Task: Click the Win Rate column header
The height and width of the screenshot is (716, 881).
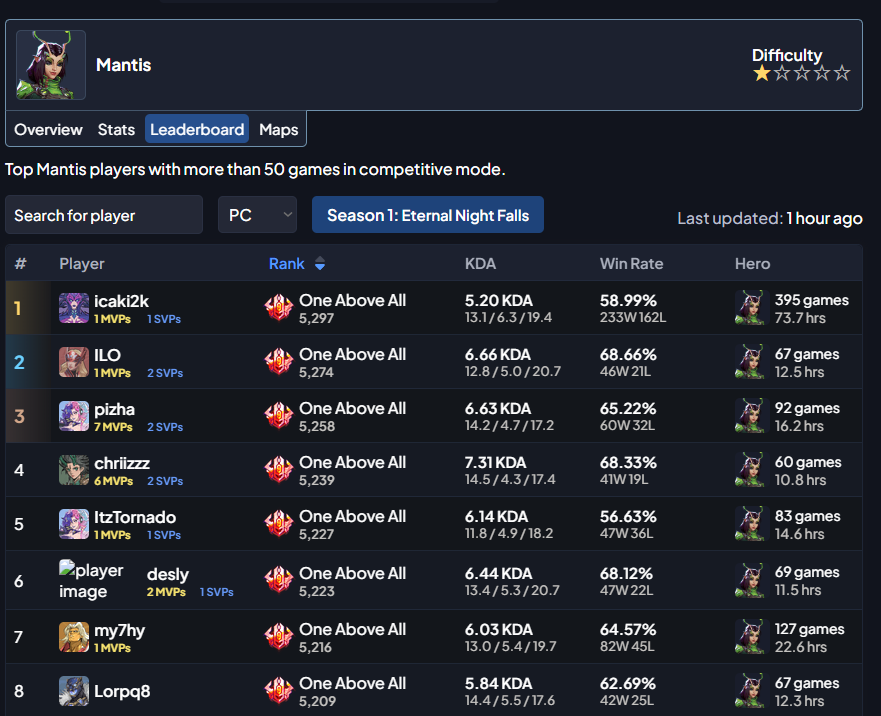Action: click(x=632, y=264)
